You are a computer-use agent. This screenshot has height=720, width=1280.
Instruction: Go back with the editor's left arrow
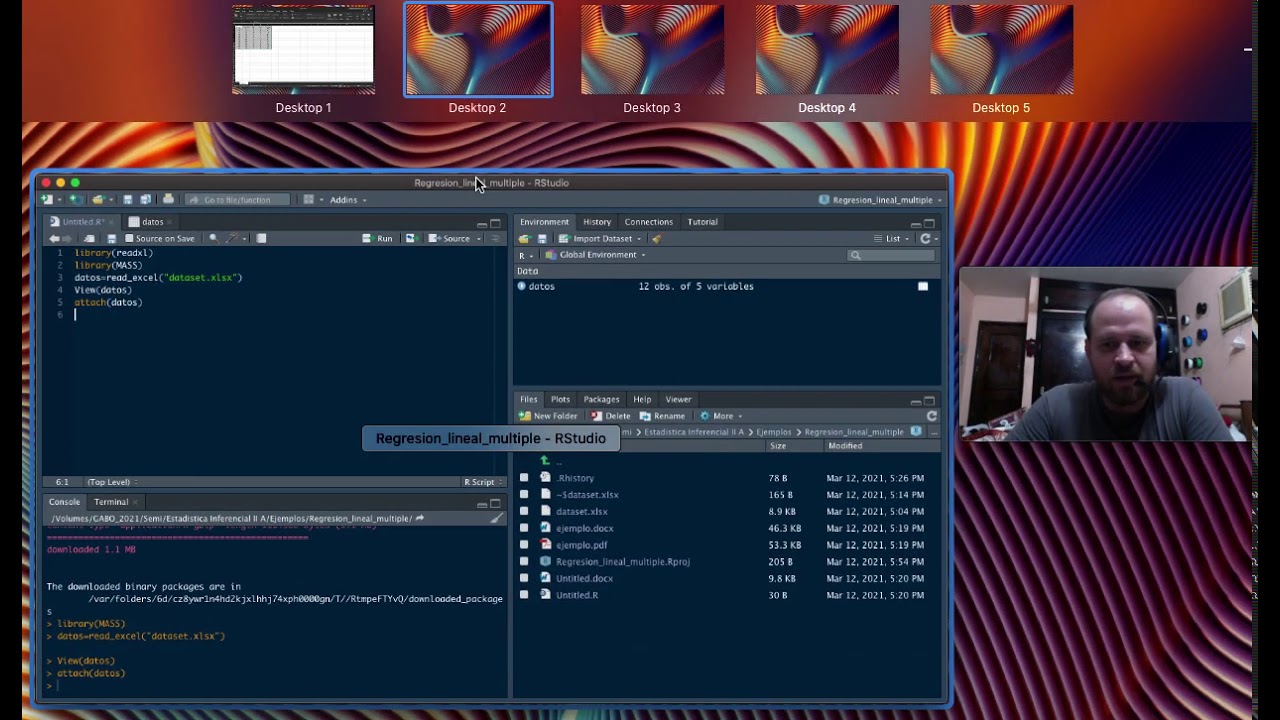[x=54, y=238]
